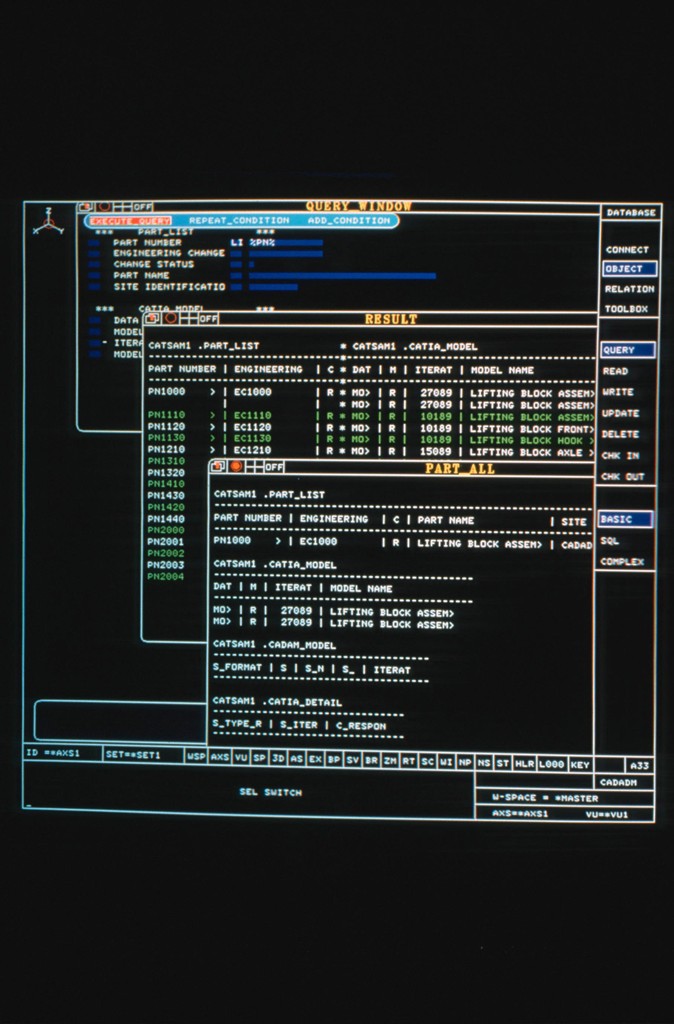
Task: Click the red circle icon in PART_ALL title bar
Action: [237, 467]
